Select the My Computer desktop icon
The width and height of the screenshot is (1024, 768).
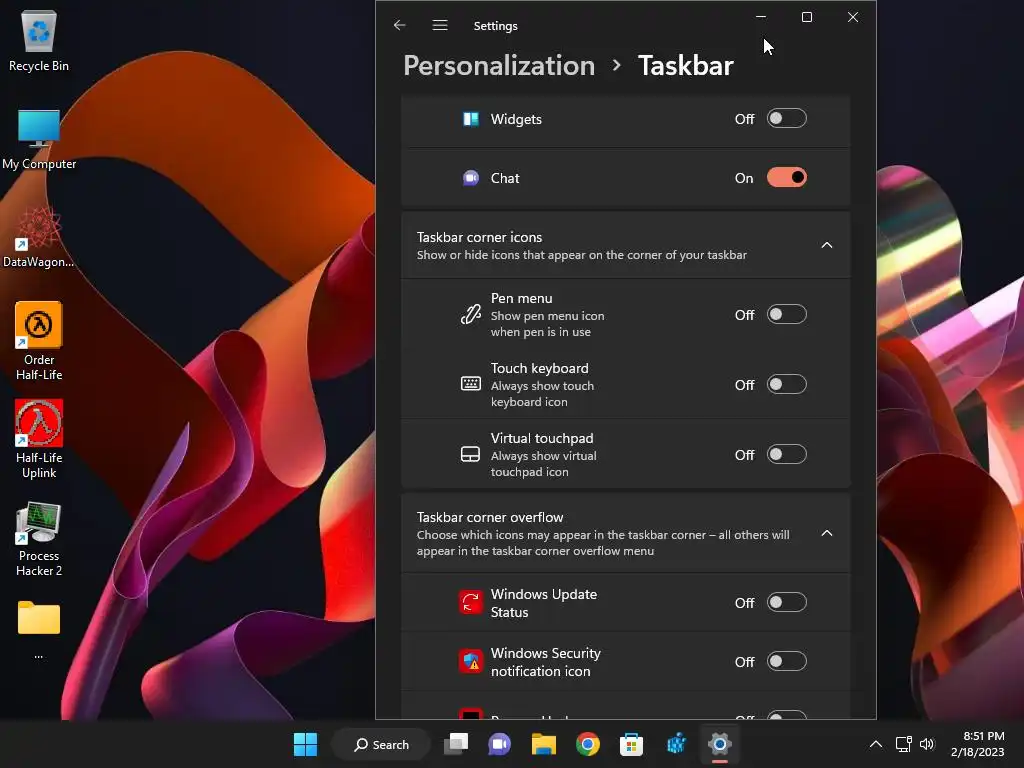pyautogui.click(x=39, y=139)
